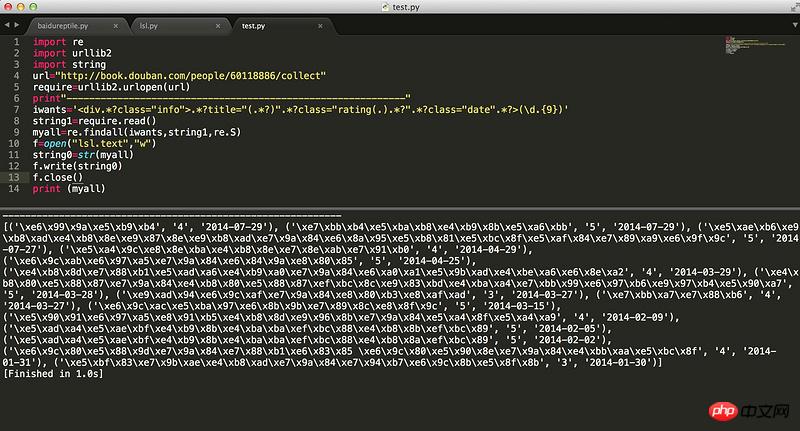Image resolution: width=800 pixels, height=431 pixels.
Task: Close the baidureptile.py tab
Action: click(x=116, y=26)
